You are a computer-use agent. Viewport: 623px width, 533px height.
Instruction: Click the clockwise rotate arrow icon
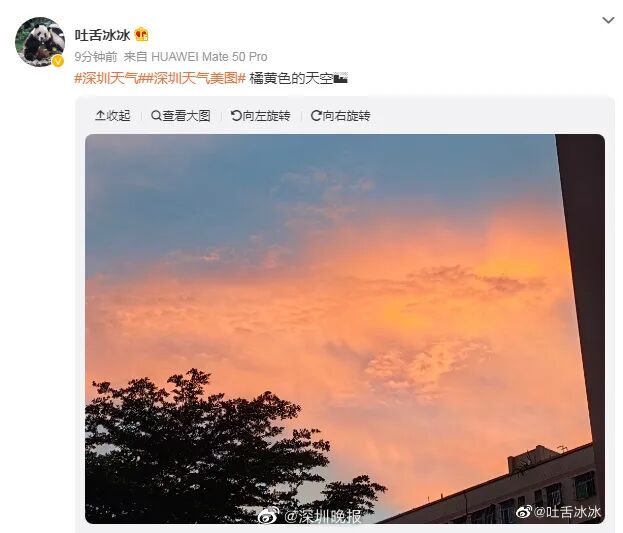click(x=316, y=116)
